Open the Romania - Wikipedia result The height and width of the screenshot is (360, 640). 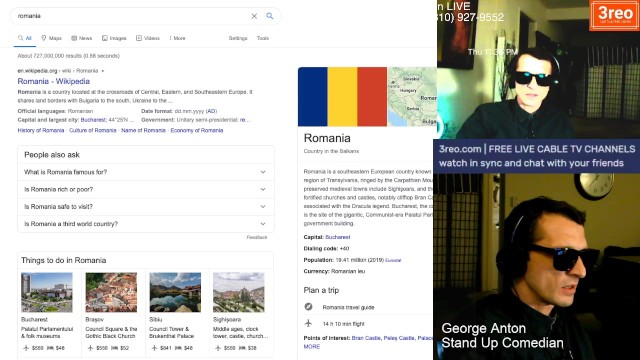point(53,81)
